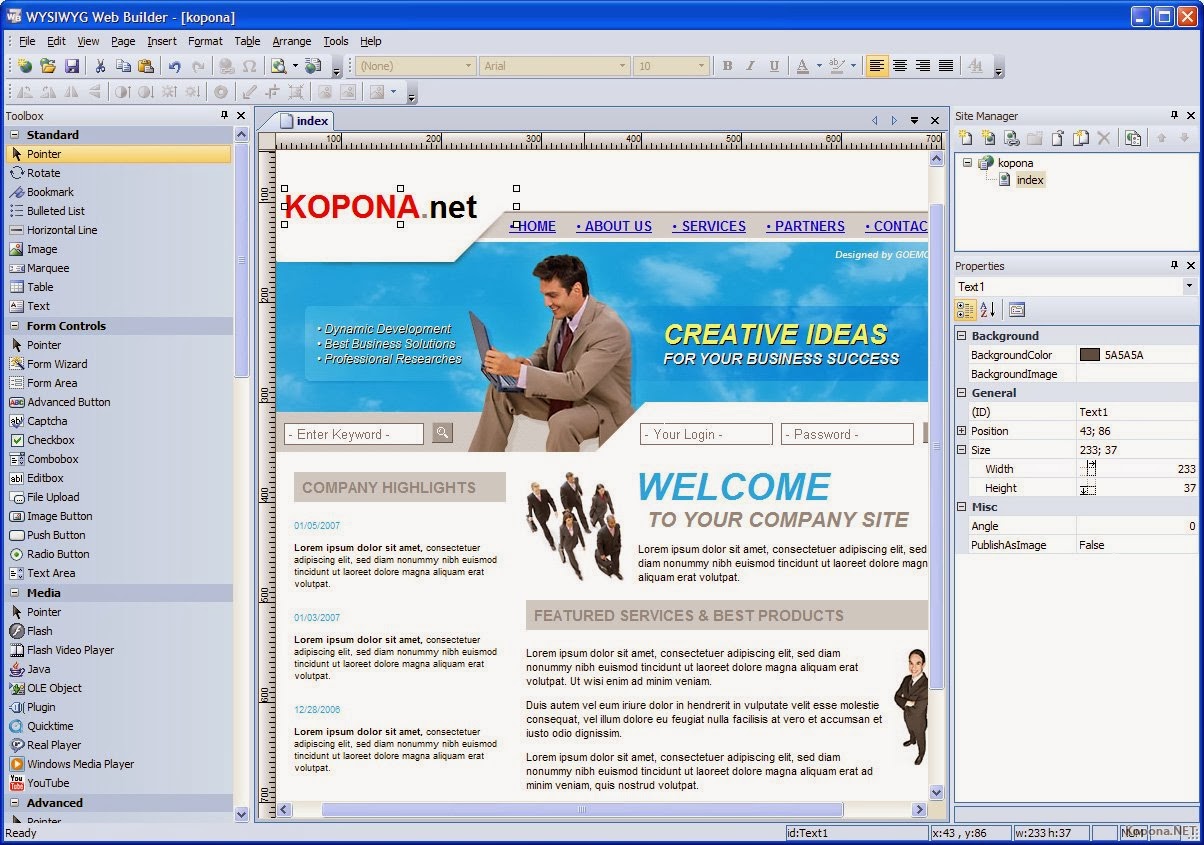Expand the Position property
Viewport: 1204px width, 845px height.
[x=962, y=431]
